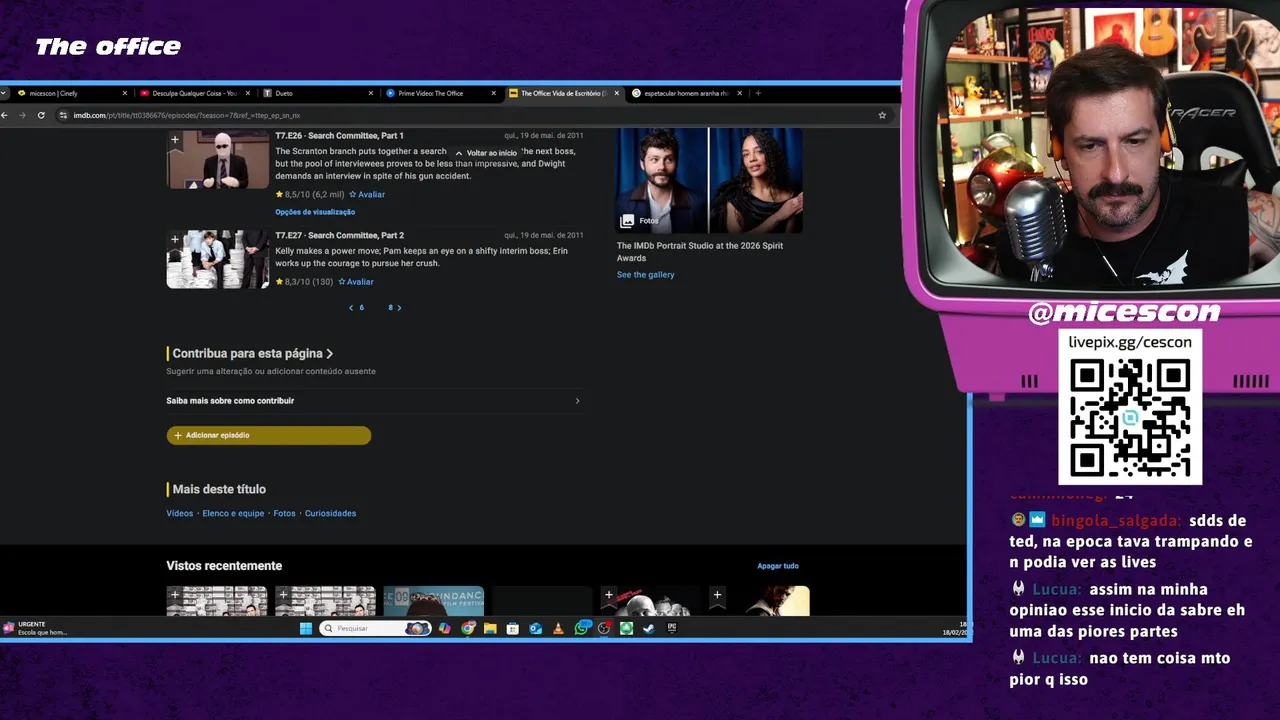Add Search Committee Part 2 to watchlist
This screenshot has height=720, width=1280.
[175, 240]
